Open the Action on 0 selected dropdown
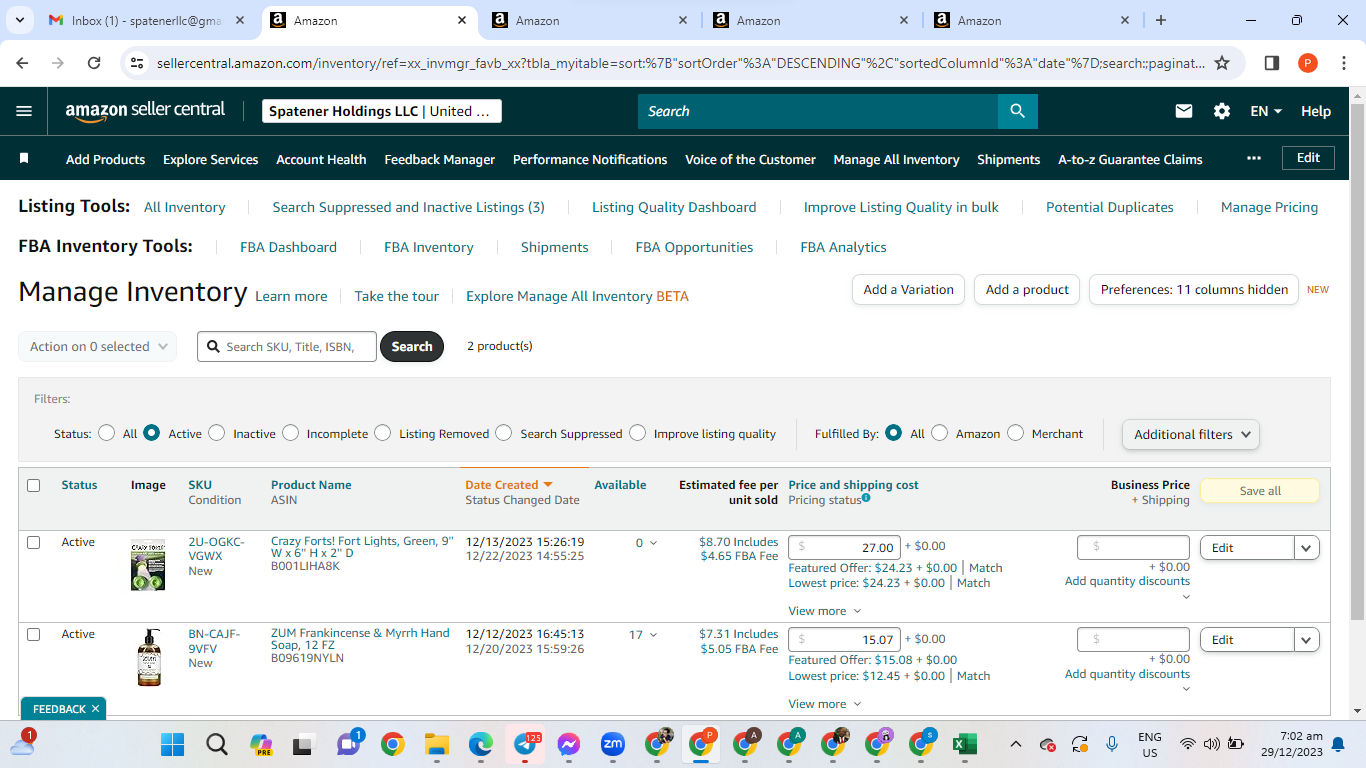This screenshot has height=768, width=1366. click(98, 346)
